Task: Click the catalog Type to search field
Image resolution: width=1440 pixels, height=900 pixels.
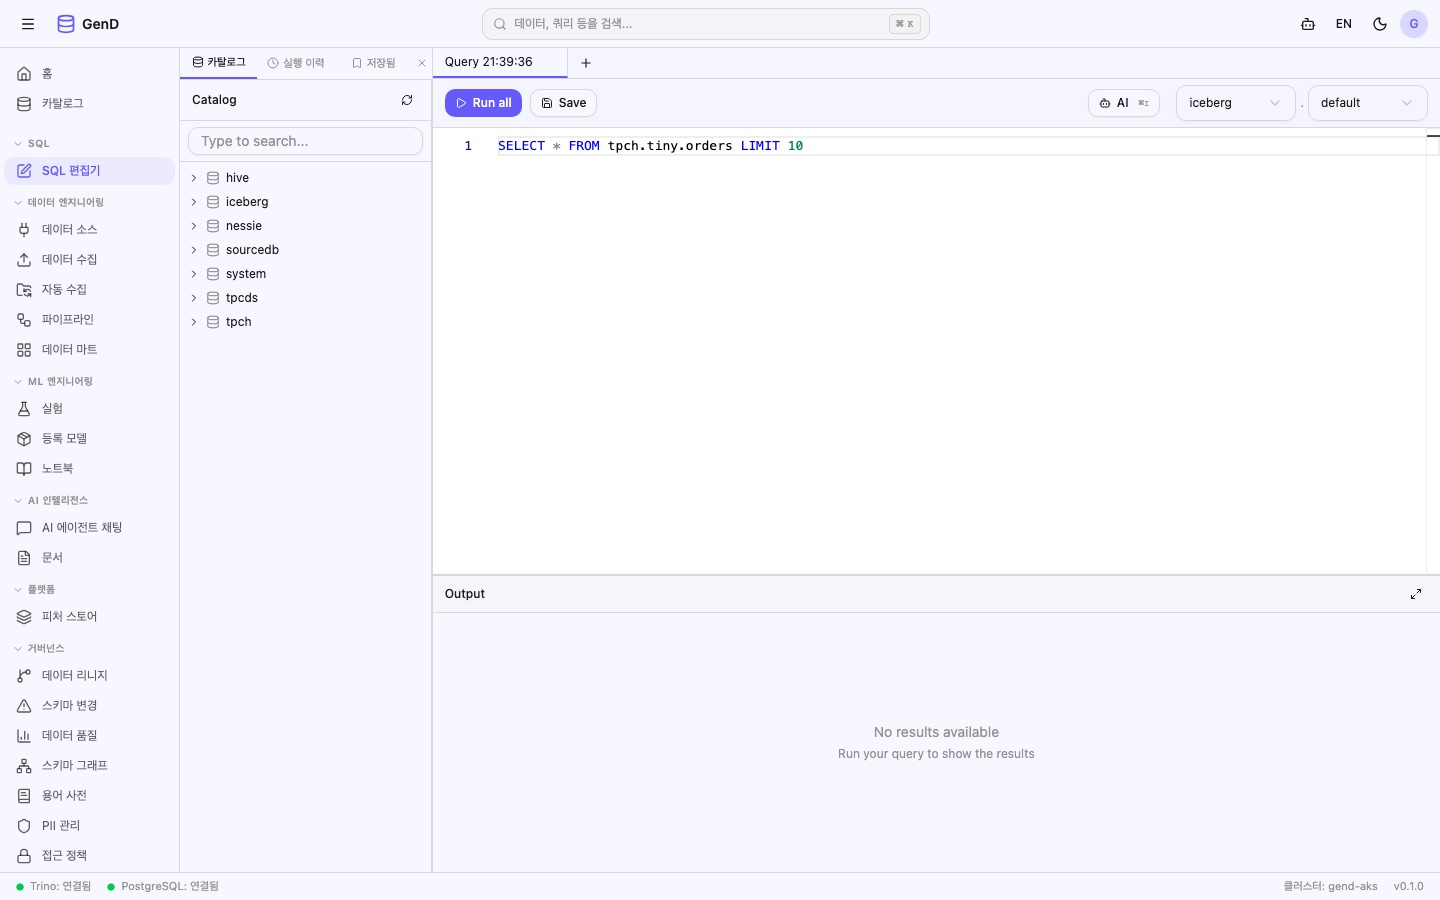Action: click(305, 141)
